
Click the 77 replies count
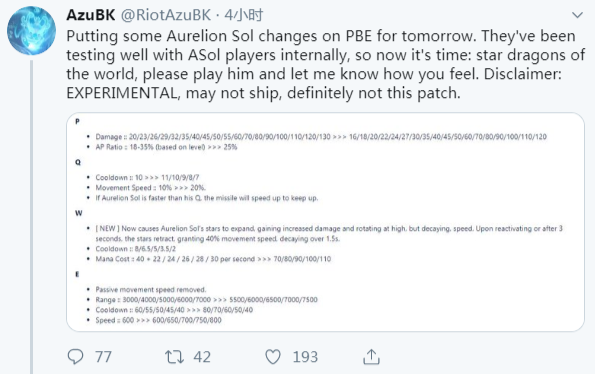click(103, 357)
